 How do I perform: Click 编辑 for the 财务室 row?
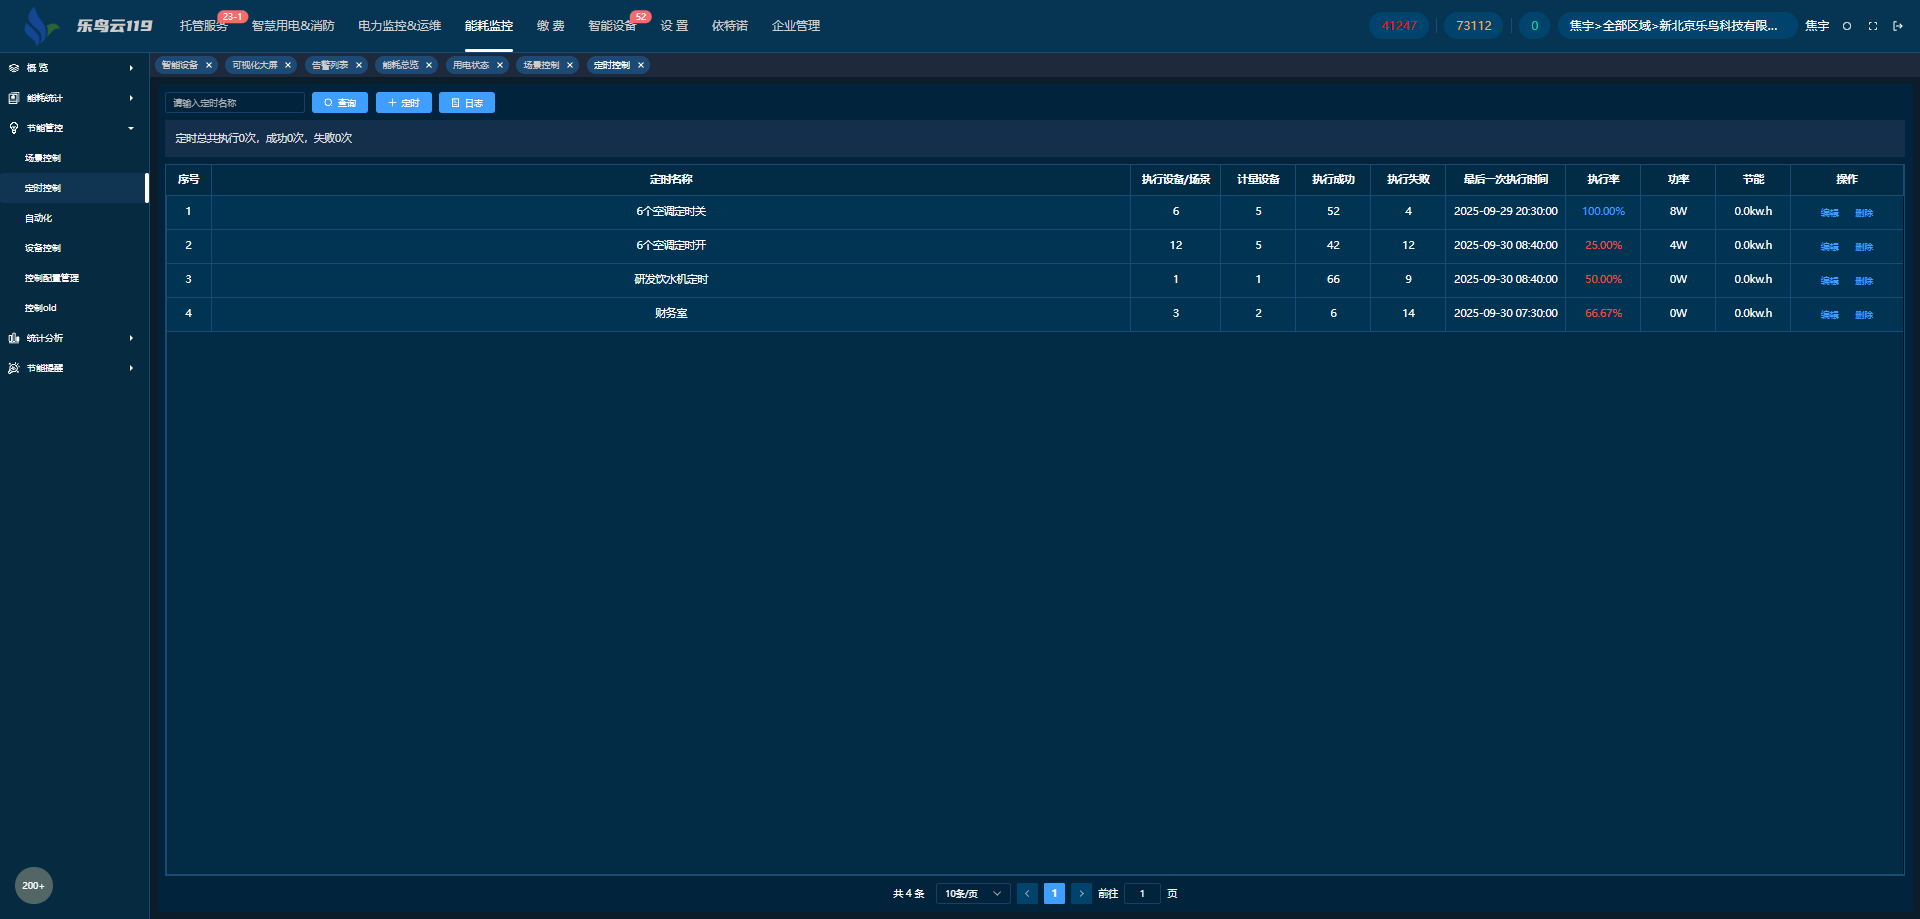coord(1829,314)
